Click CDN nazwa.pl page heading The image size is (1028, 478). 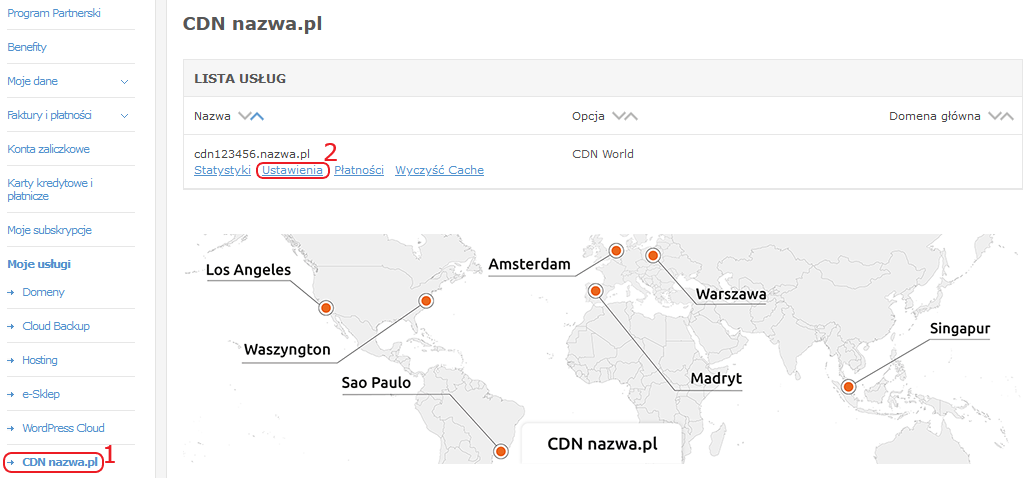[x=252, y=25]
